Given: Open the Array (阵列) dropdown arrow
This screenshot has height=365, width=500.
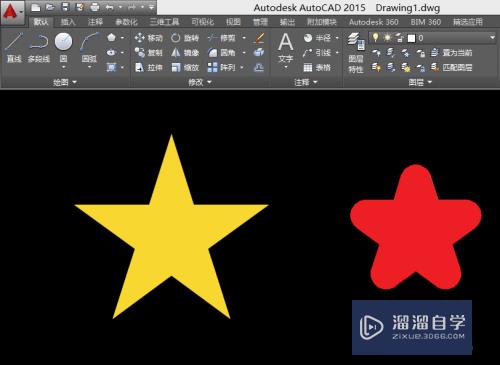Looking at the screenshot, I should pyautogui.click(x=242, y=68).
